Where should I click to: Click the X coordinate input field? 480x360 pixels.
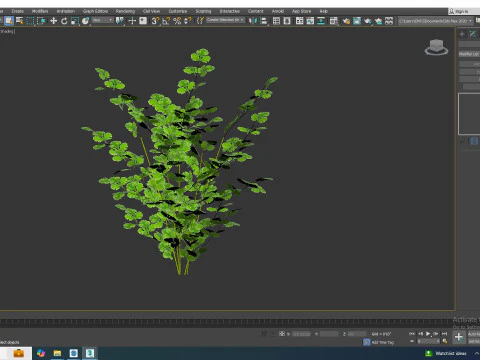coord(301,334)
